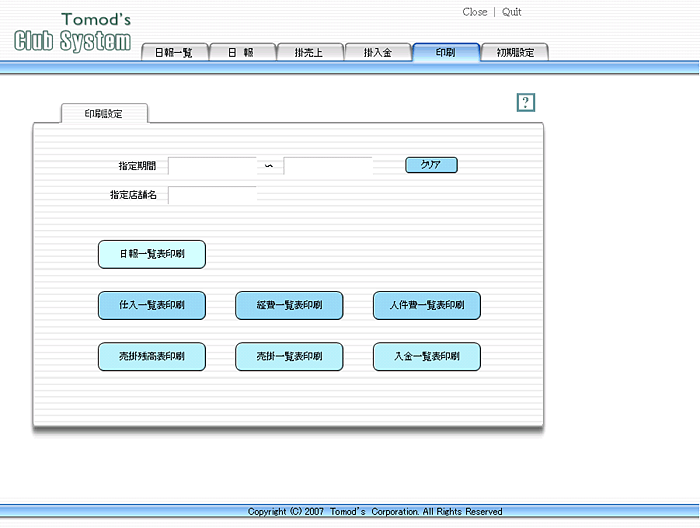Go to the 掛売上 tab

click(x=309, y=53)
